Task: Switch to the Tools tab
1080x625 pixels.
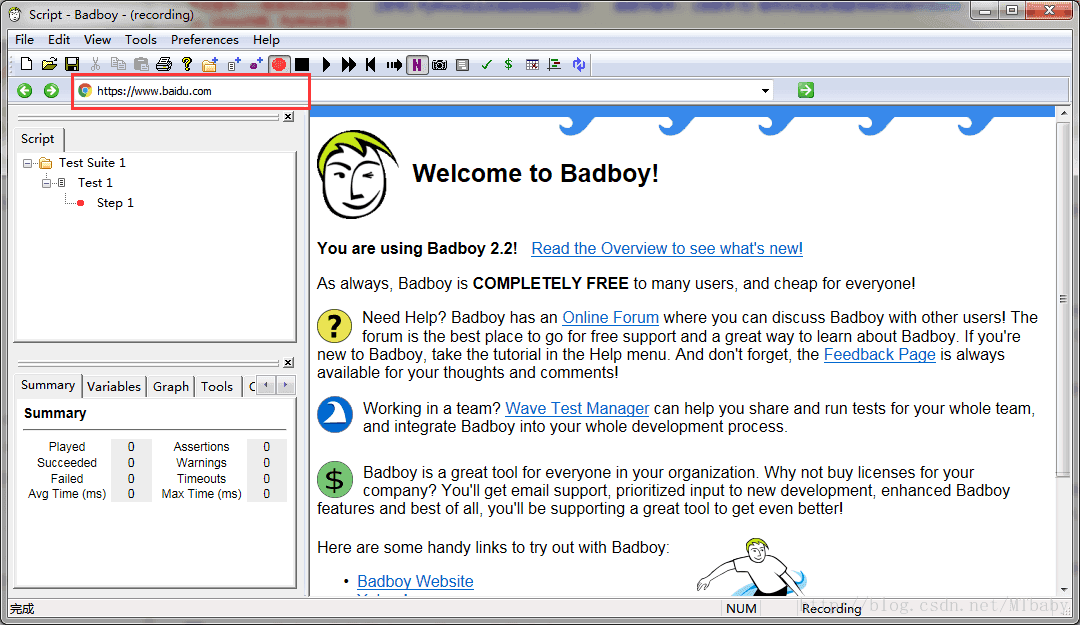Action: [x=217, y=387]
